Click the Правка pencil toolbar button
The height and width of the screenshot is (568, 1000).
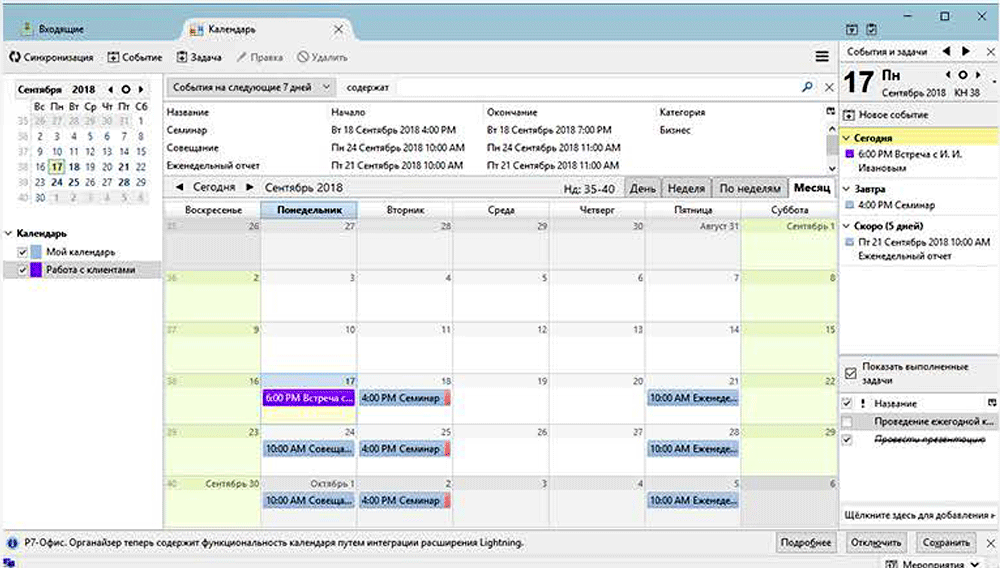tap(260, 57)
